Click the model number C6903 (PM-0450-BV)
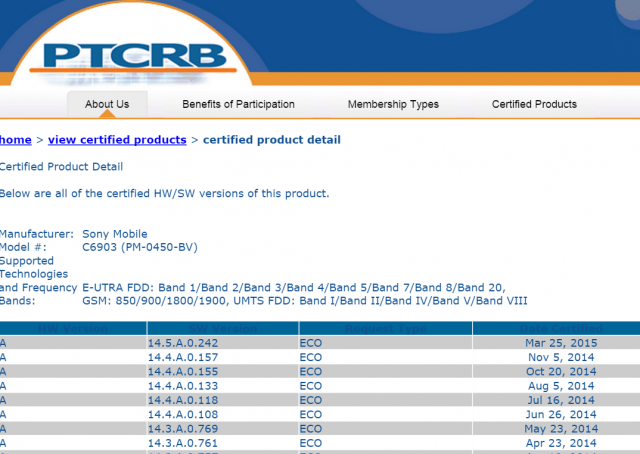 (x=140, y=247)
